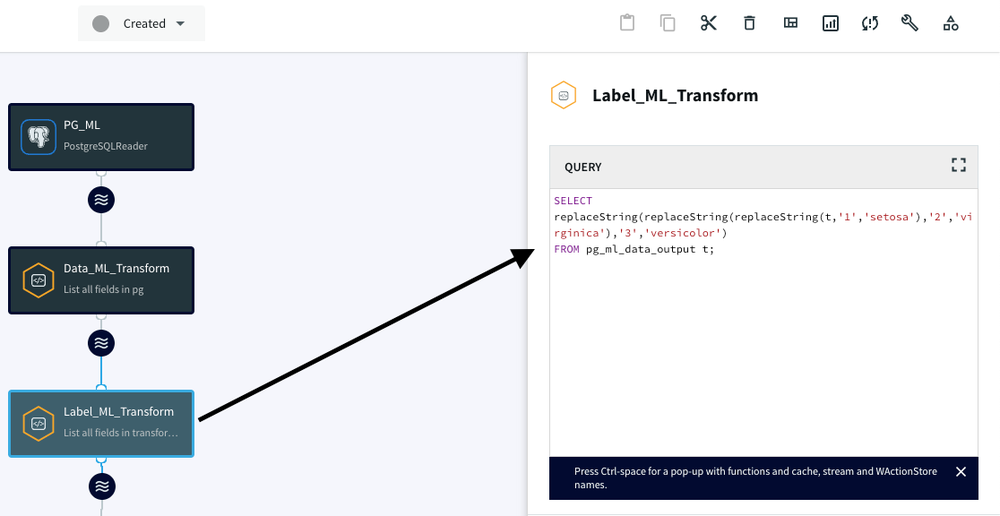Select the Data_ML_Transform node
Viewport: 1000px width, 516px height.
101,280
